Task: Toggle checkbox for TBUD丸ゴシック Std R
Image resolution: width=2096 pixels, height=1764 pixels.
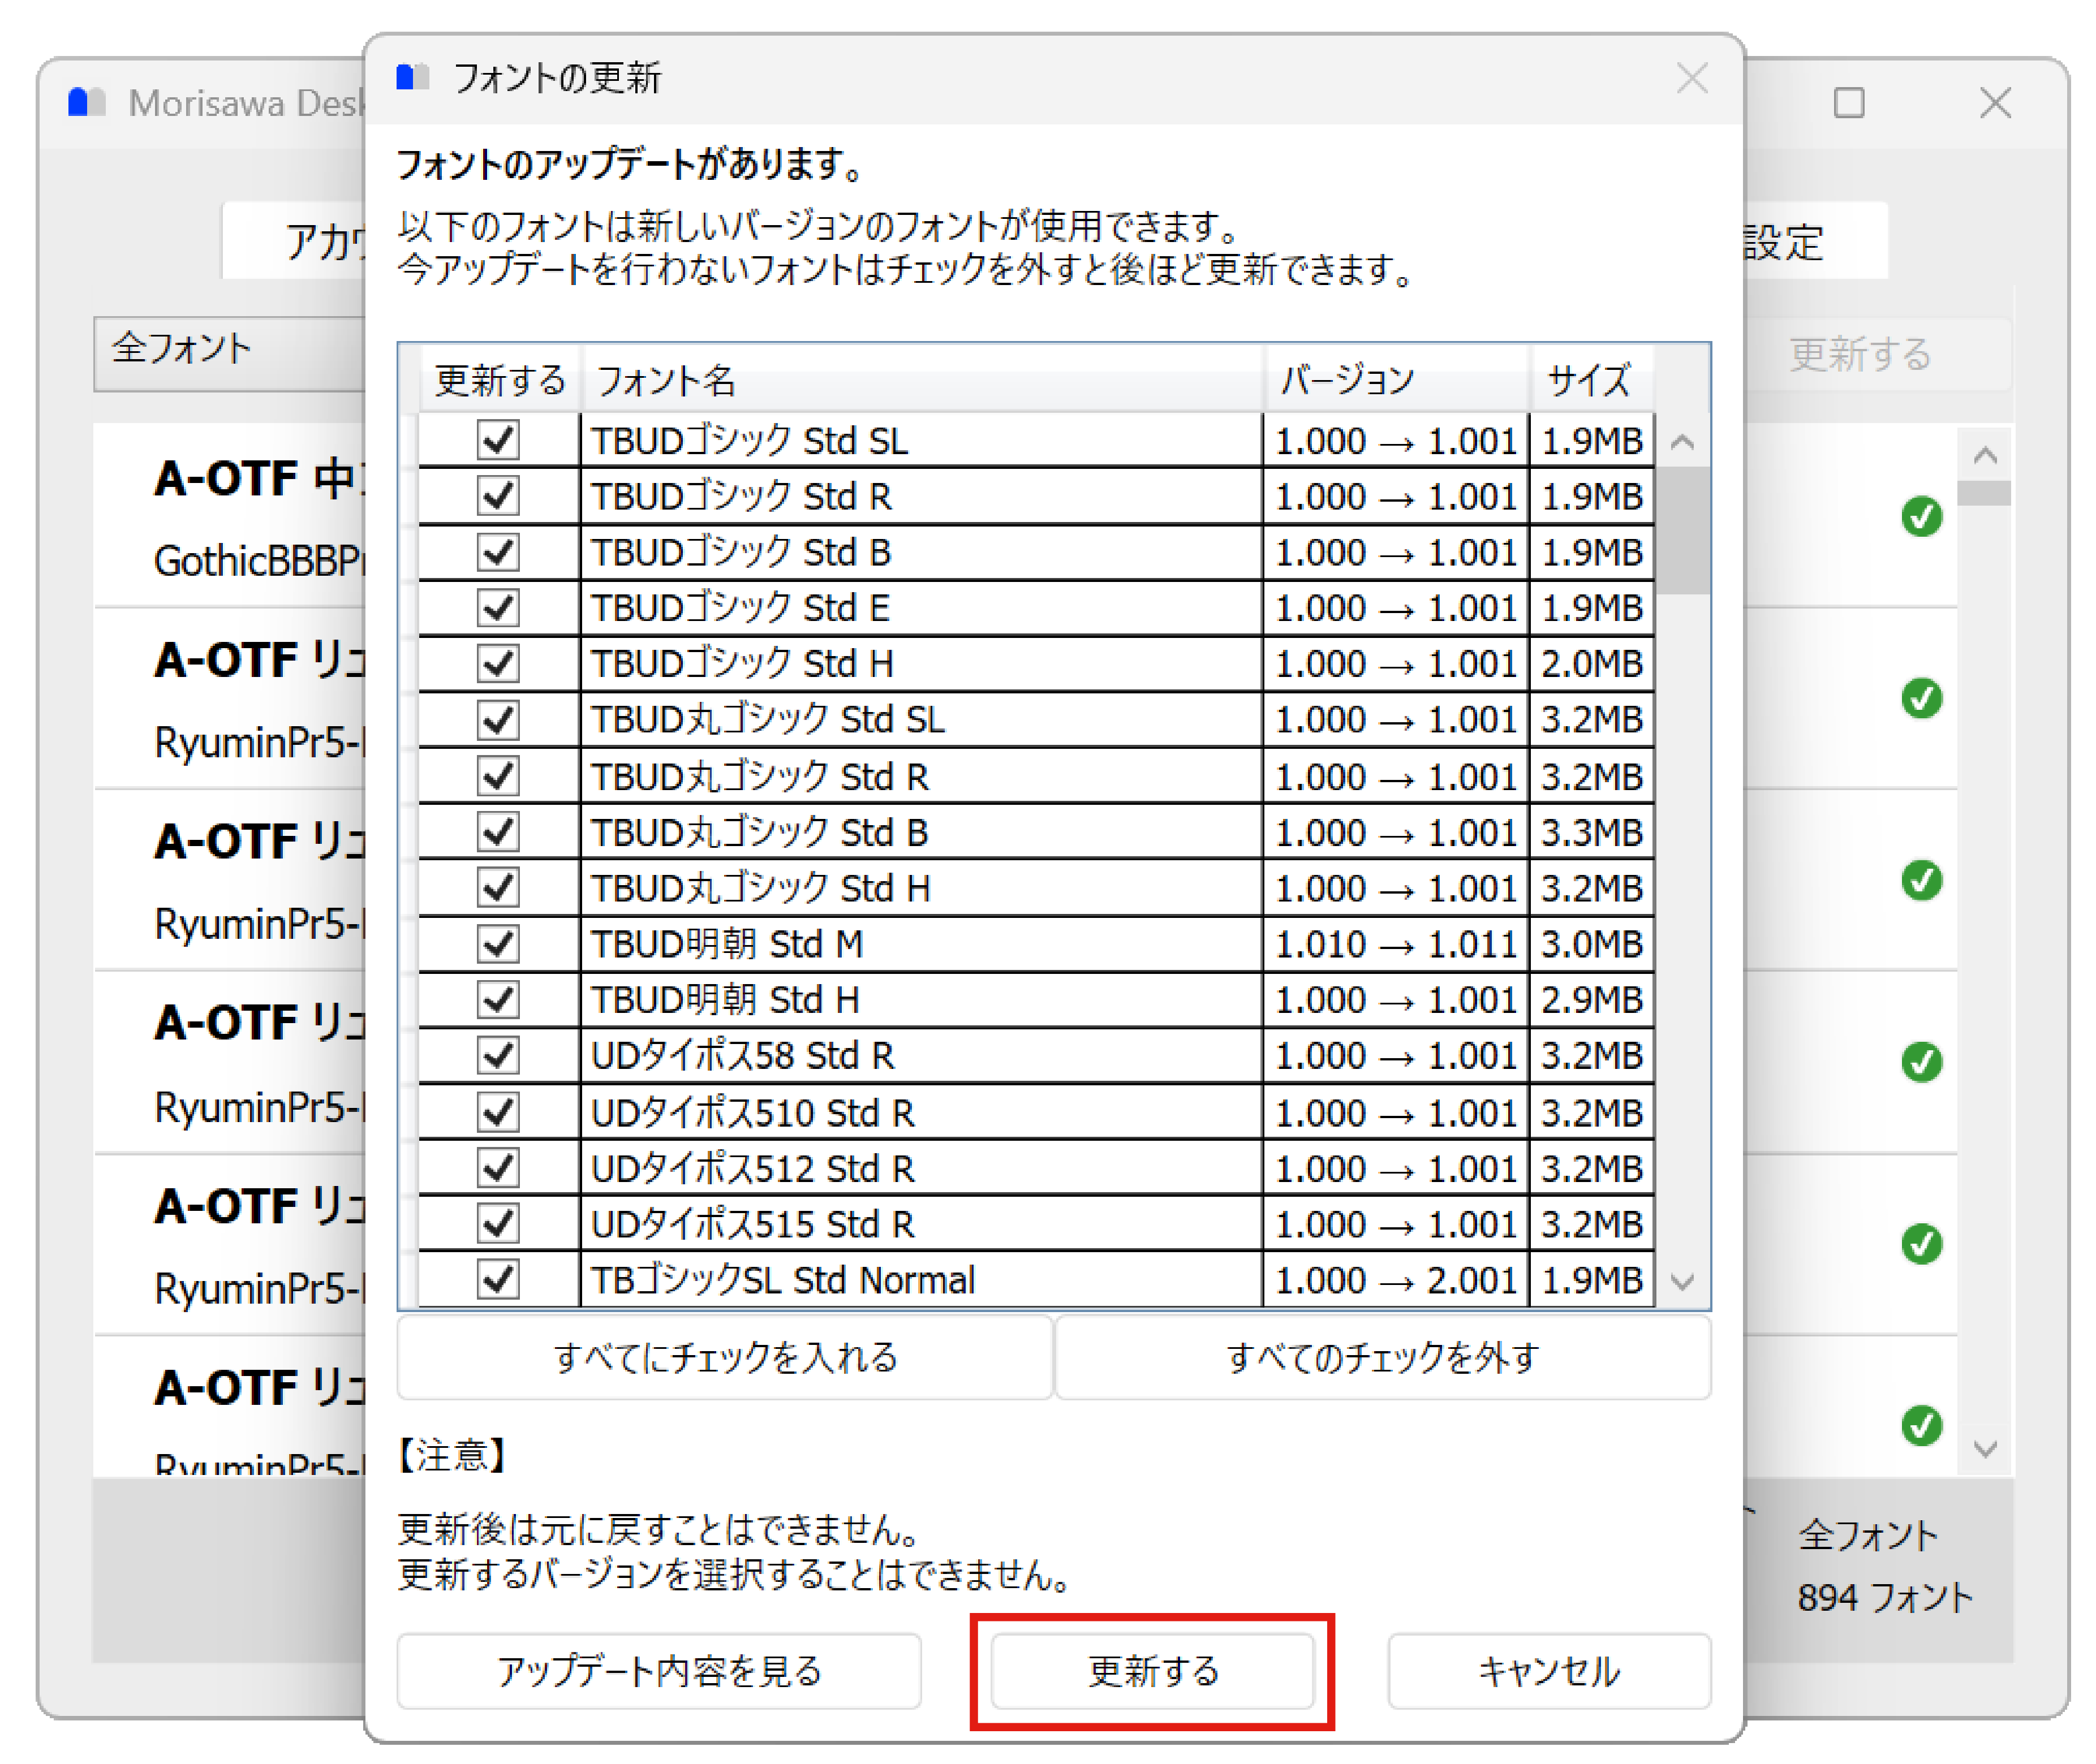Action: [x=498, y=776]
